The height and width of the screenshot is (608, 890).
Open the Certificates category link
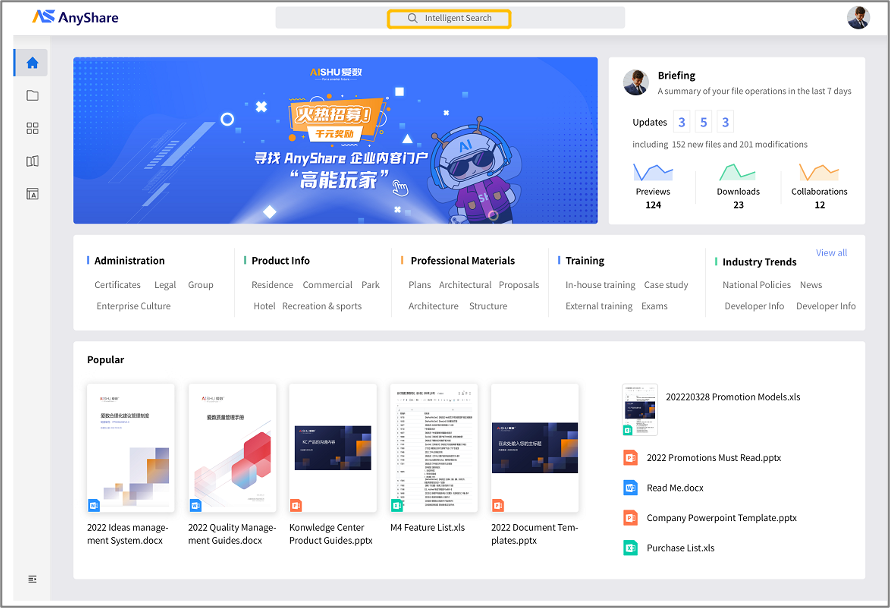(x=117, y=285)
